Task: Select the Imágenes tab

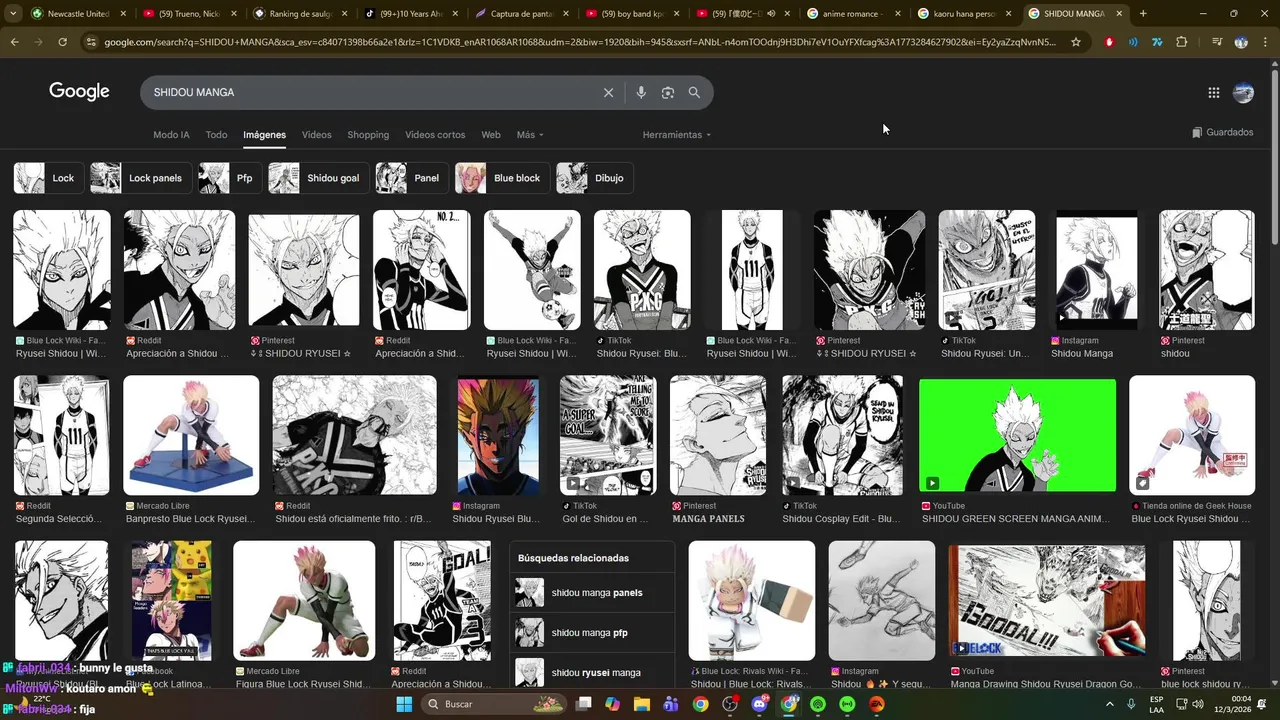Action: coord(264,135)
